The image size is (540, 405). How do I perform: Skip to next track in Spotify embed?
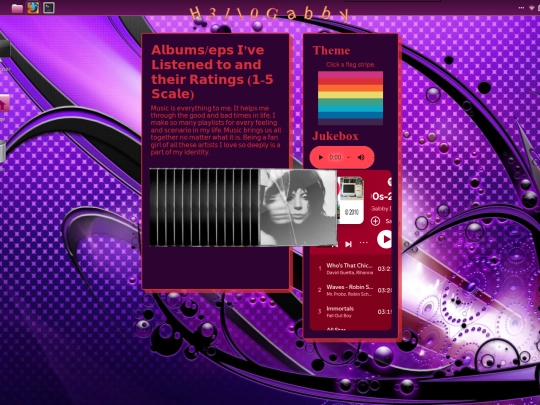349,244
